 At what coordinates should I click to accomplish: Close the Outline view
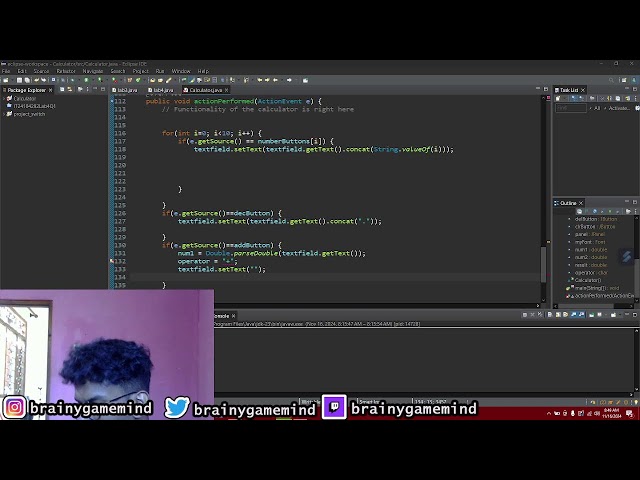pyautogui.click(x=581, y=203)
